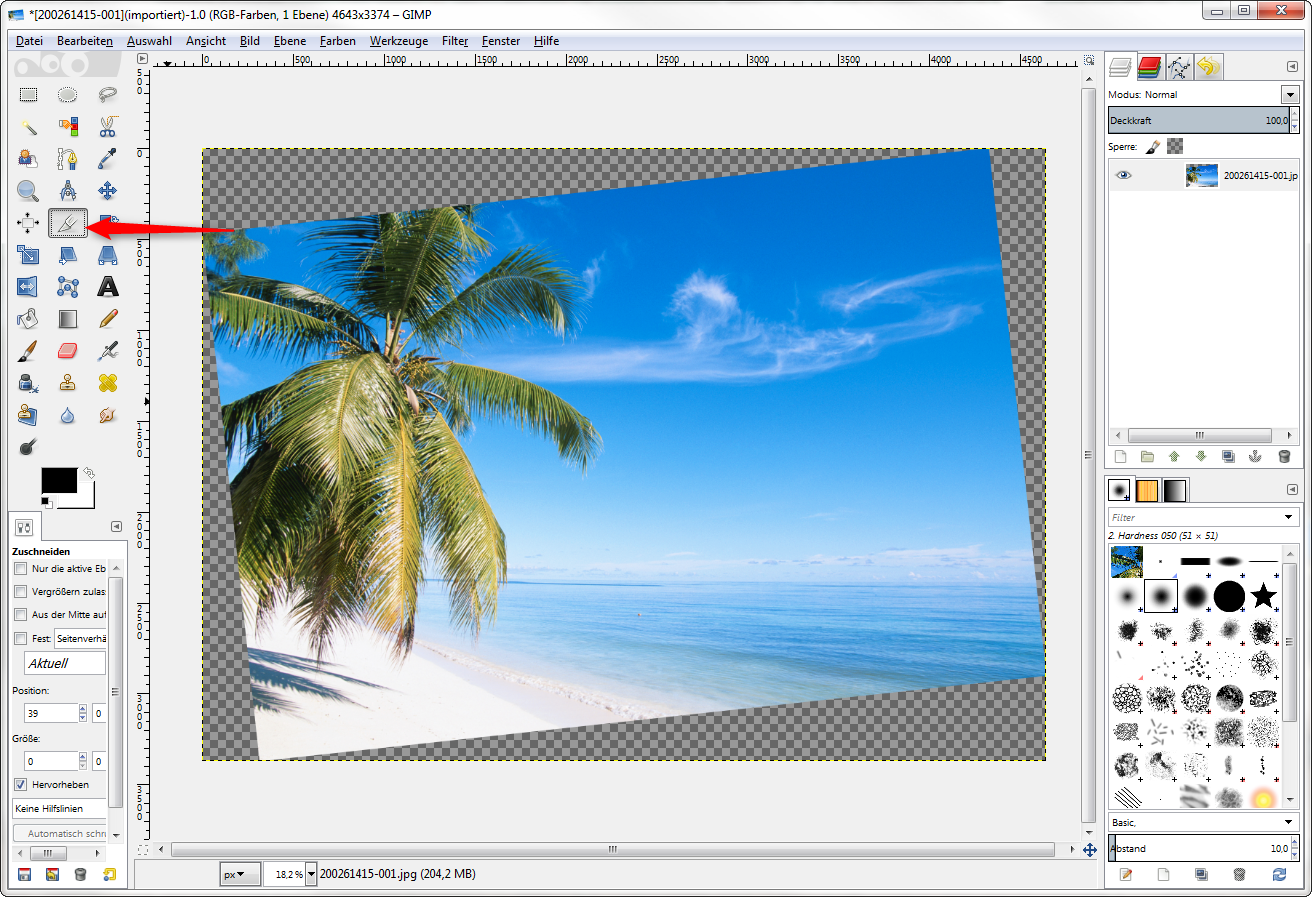Open the Filter menu
This screenshot has width=1312, height=897.
point(454,41)
